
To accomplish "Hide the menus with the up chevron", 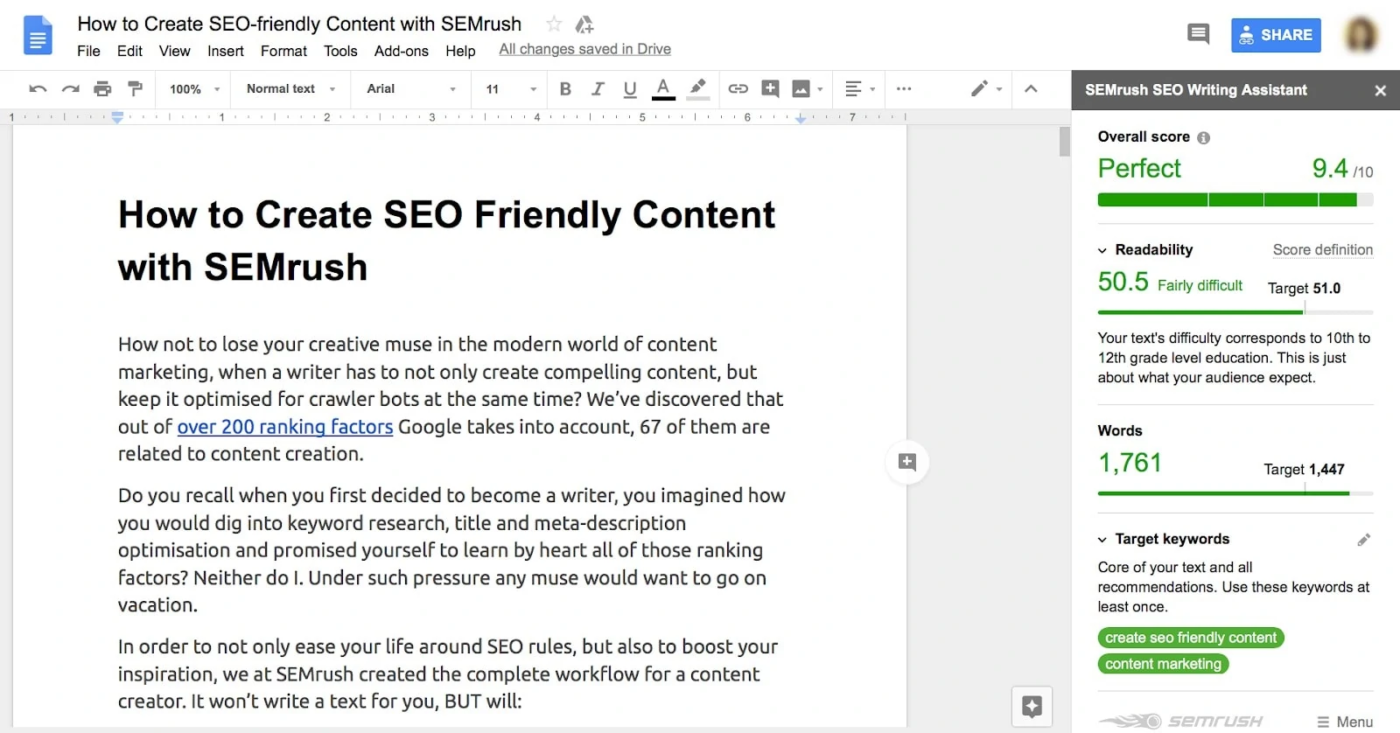I will 1031,89.
